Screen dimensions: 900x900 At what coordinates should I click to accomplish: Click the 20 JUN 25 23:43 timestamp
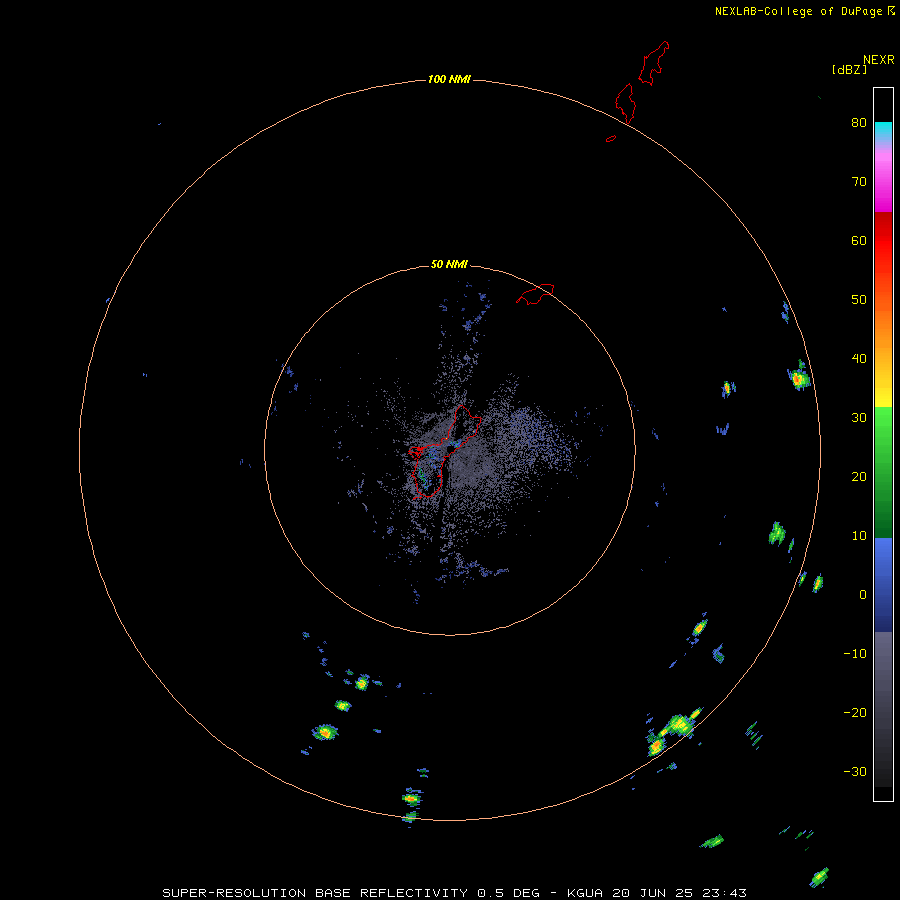coord(679,893)
